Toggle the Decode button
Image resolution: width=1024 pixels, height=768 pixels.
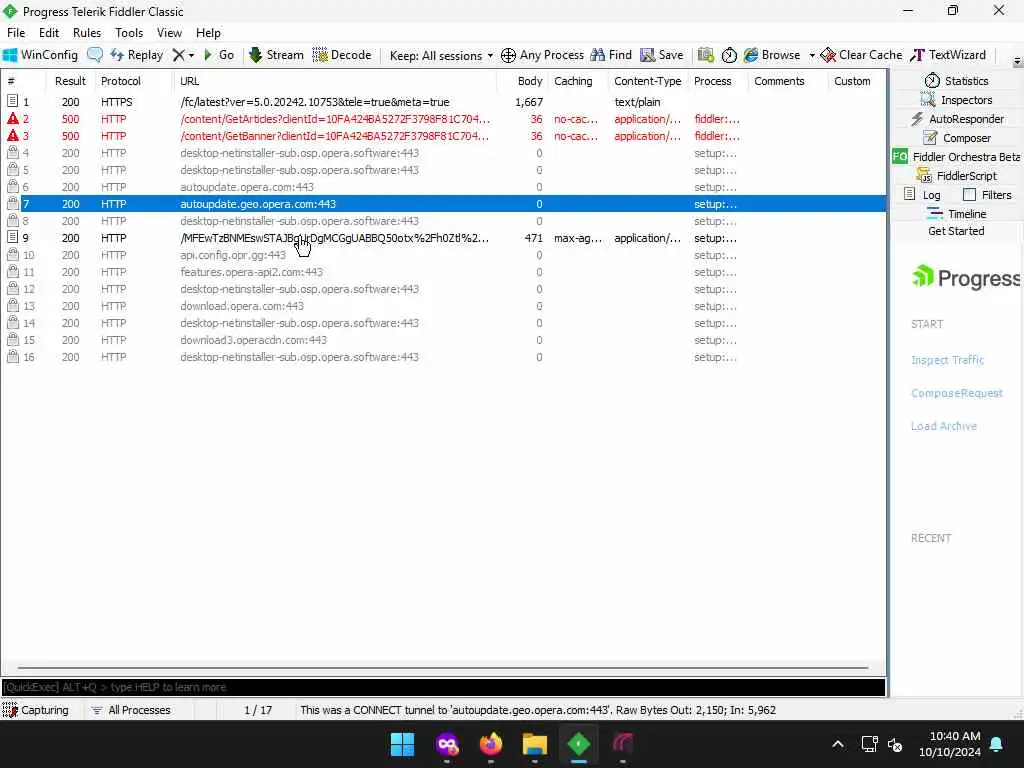point(342,55)
